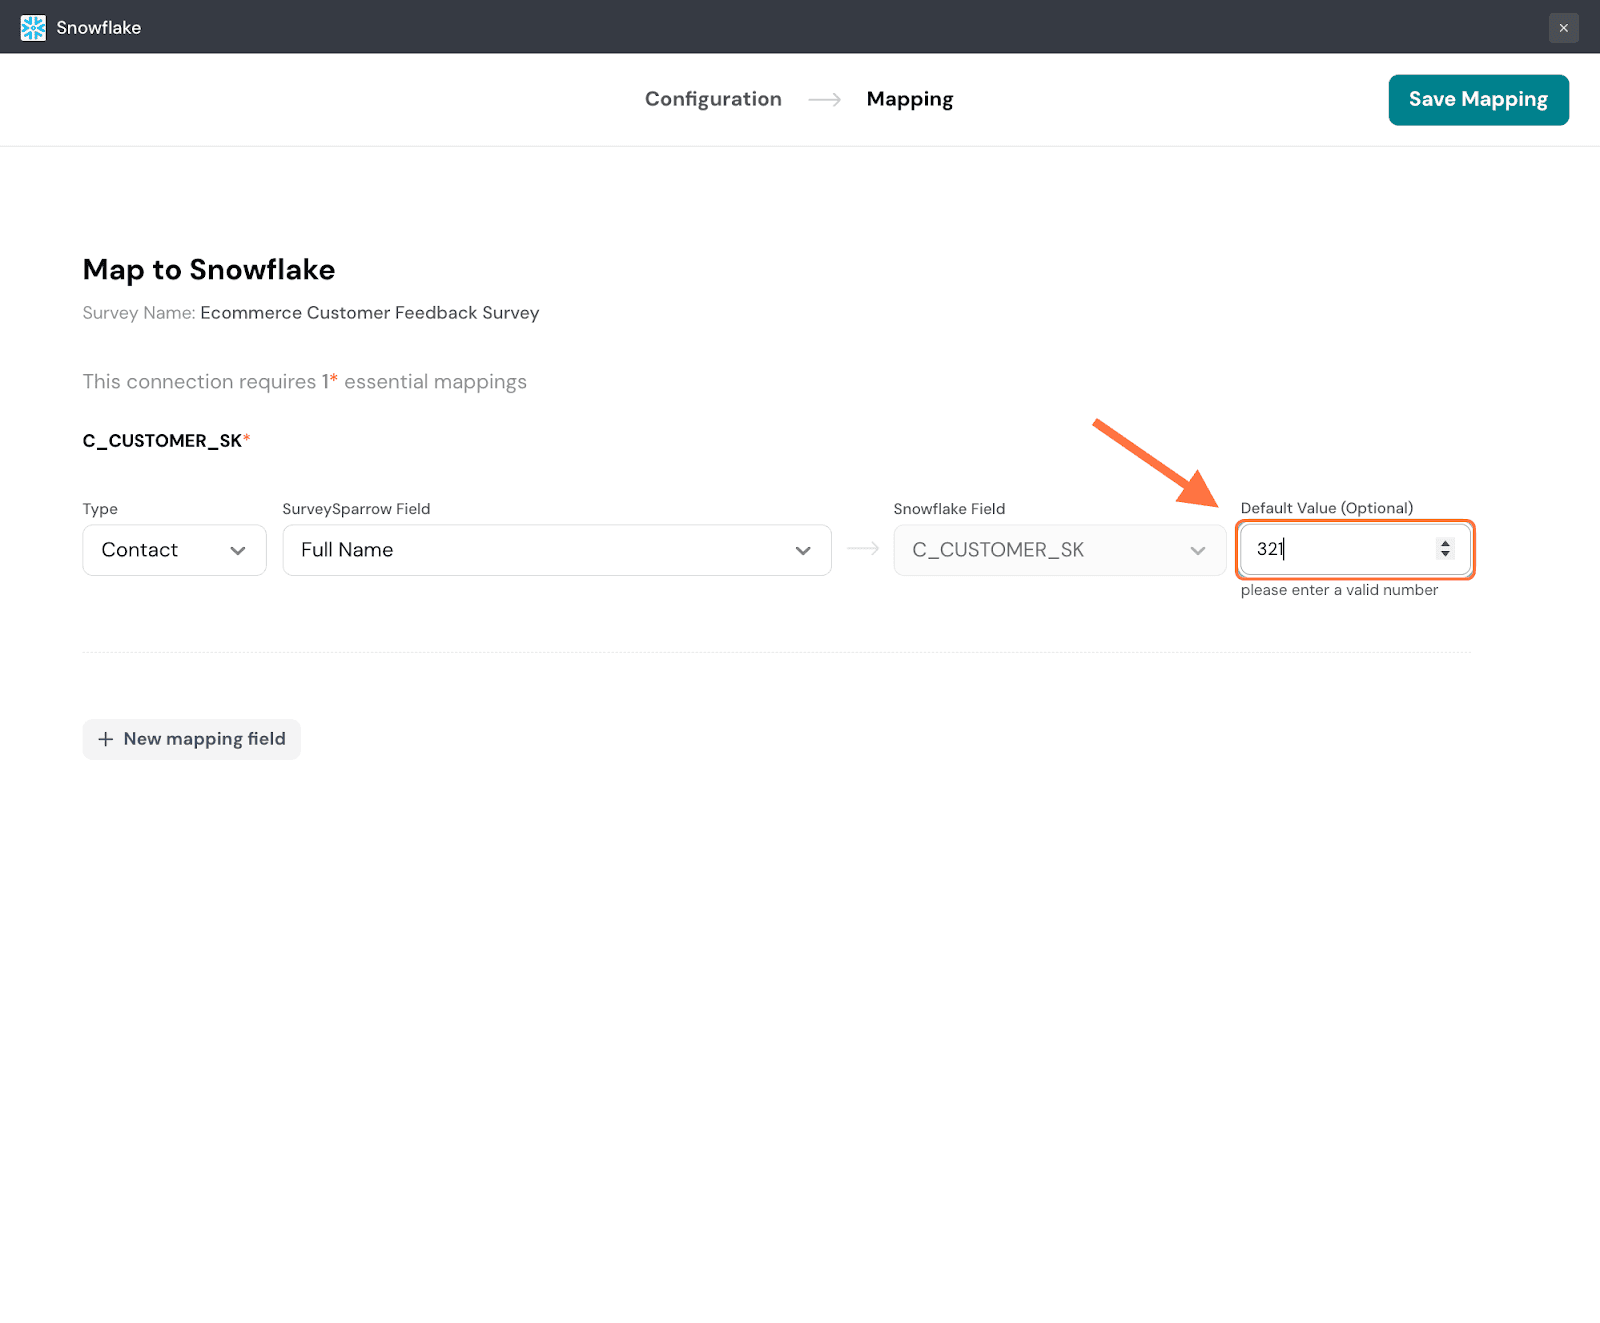The width and height of the screenshot is (1600, 1323).
Task: Click the chevron in the C_CUSTOMER_SK dropdown
Action: (1197, 551)
